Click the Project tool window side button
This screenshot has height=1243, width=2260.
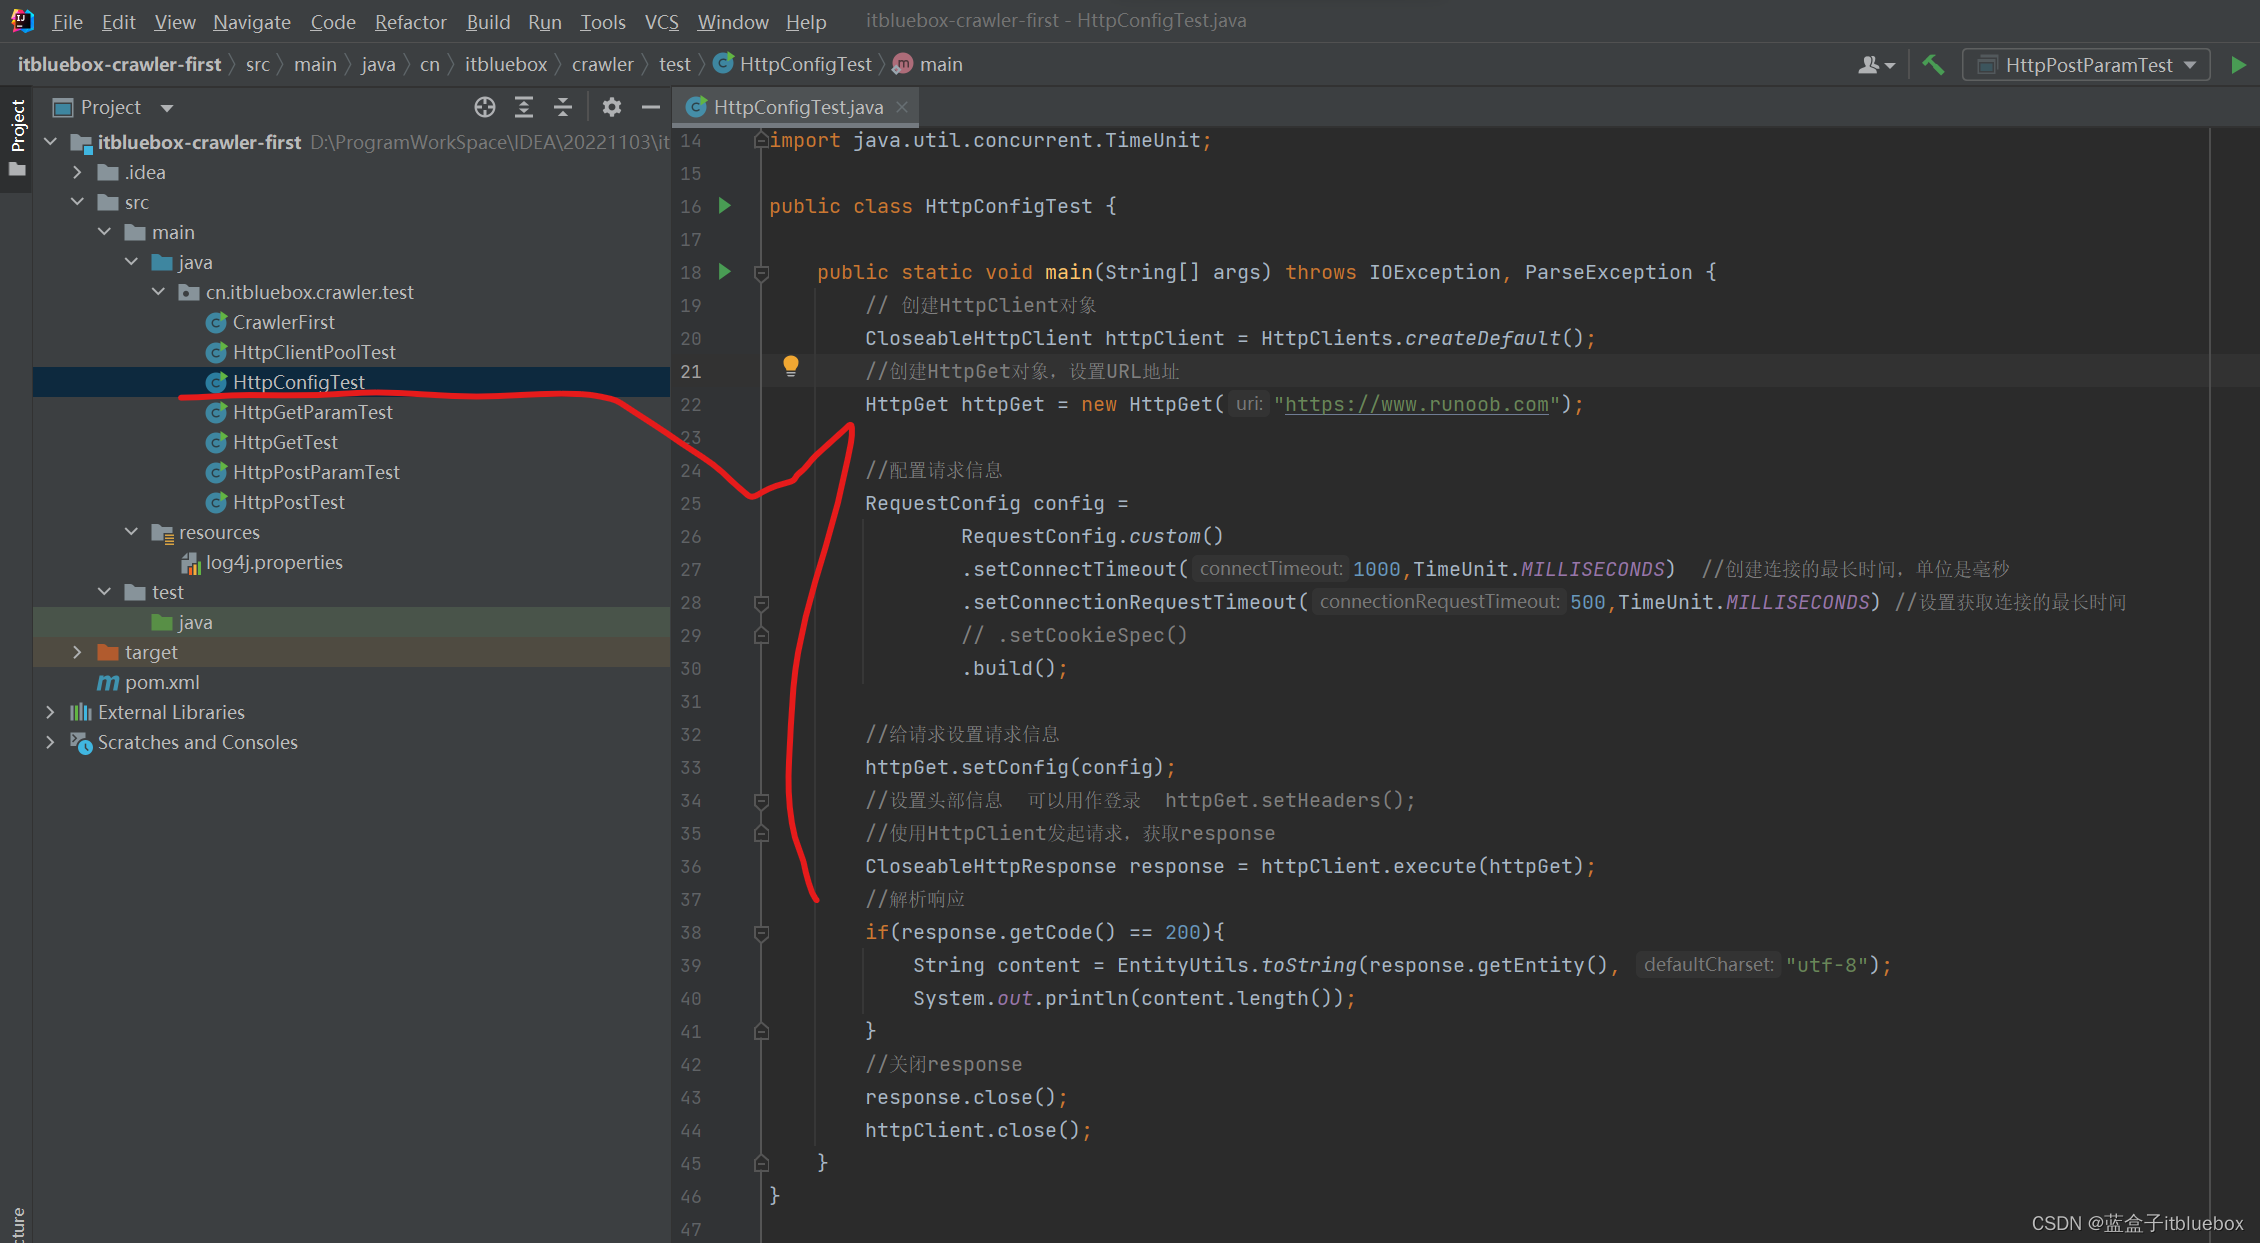[17, 125]
